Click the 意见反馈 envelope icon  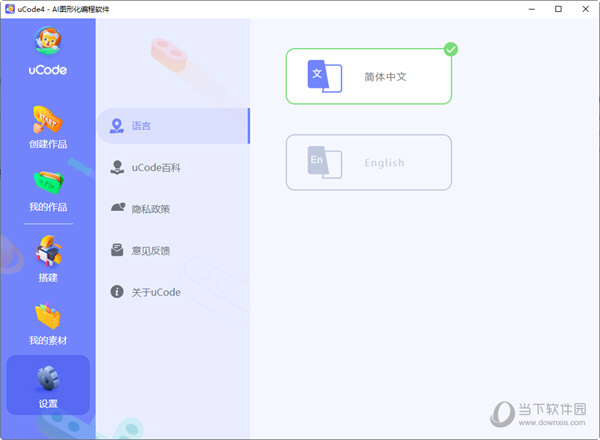117,249
